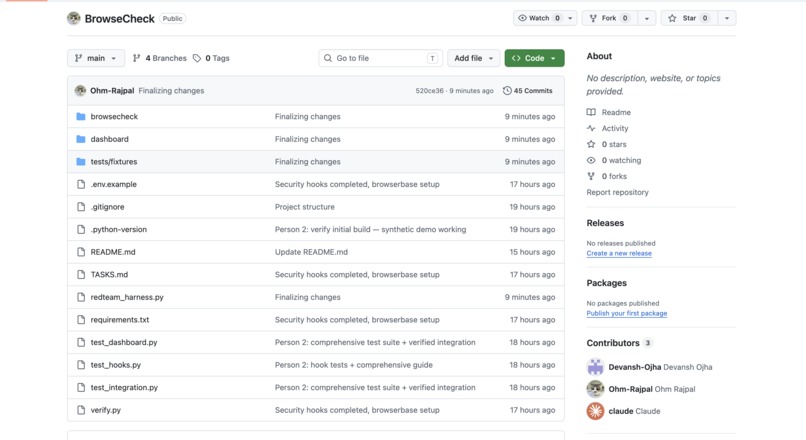Click the fork icon next to 0 forks
This screenshot has width=806, height=440.
click(591, 176)
